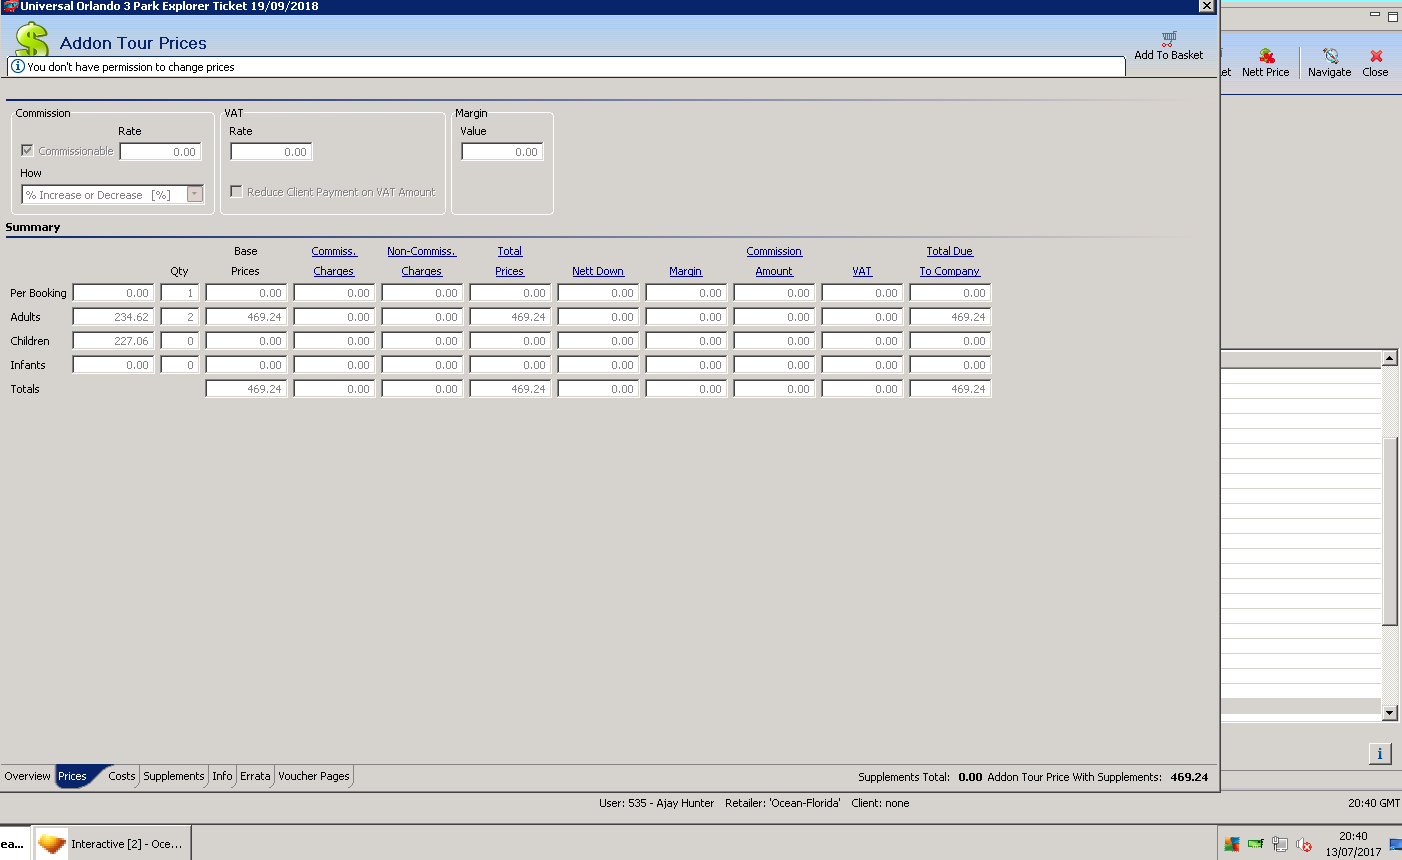This screenshot has width=1402, height=860.
Task: Click the Nett Down column link
Action: [x=598, y=271]
